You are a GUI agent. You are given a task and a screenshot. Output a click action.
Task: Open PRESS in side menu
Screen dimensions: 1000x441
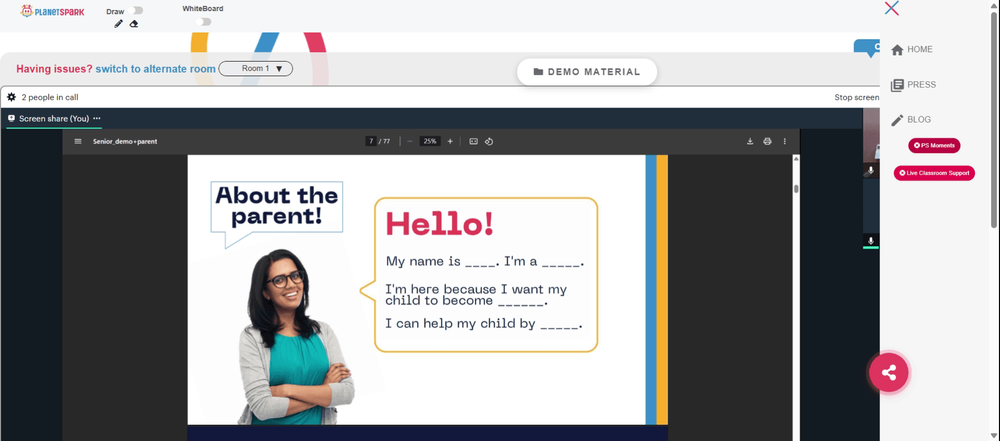(913, 84)
